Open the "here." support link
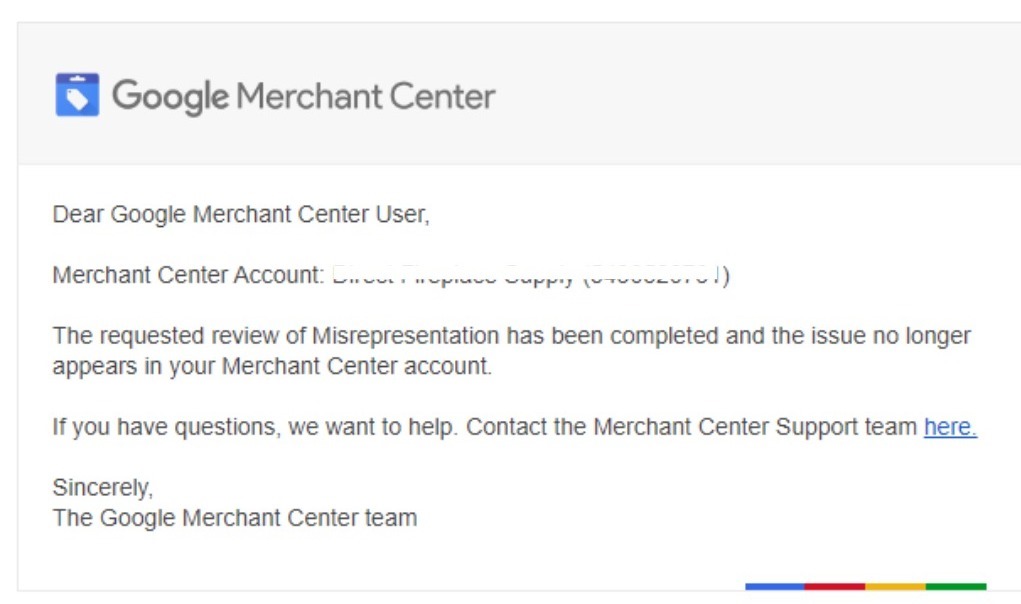1021x604 pixels. click(949, 428)
